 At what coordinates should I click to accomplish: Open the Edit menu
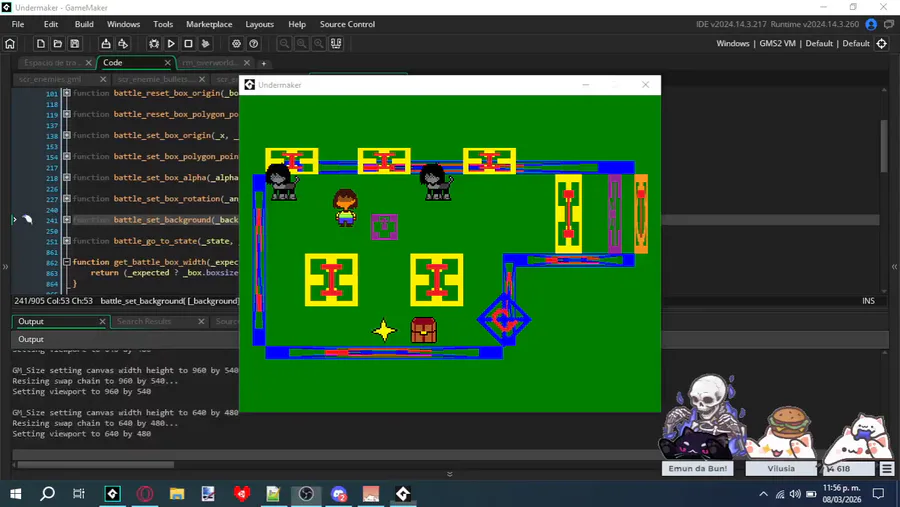pos(51,24)
